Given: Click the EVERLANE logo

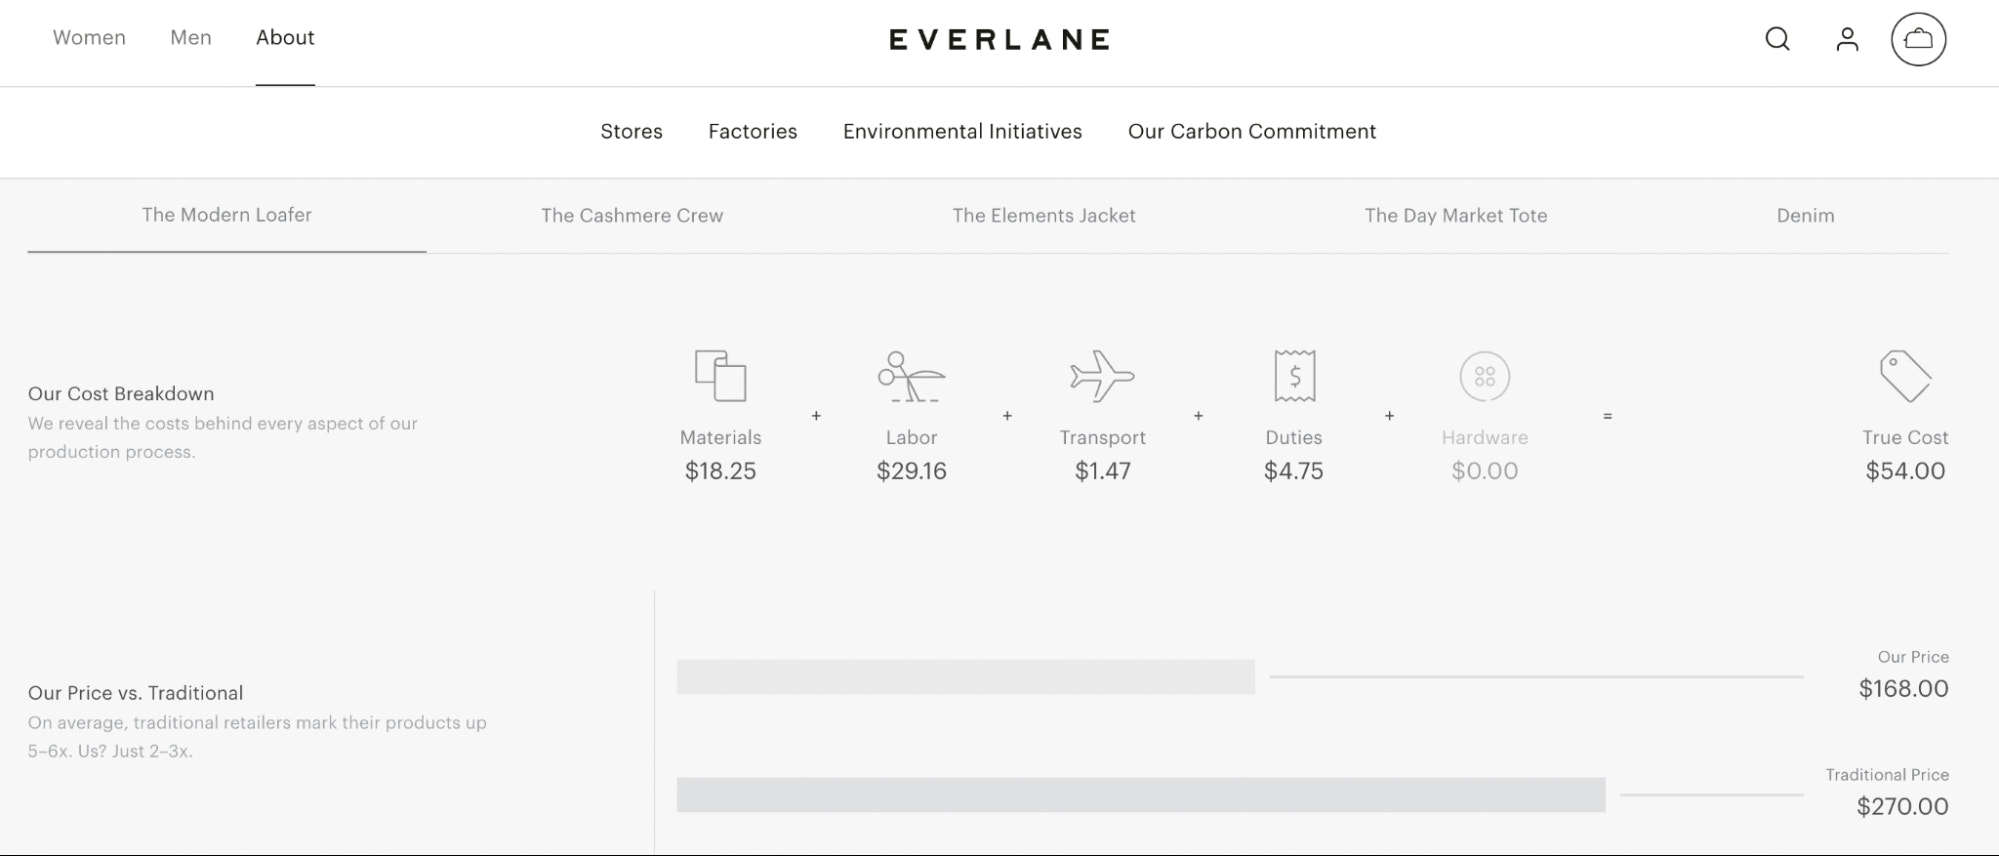Looking at the screenshot, I should click(x=999, y=39).
